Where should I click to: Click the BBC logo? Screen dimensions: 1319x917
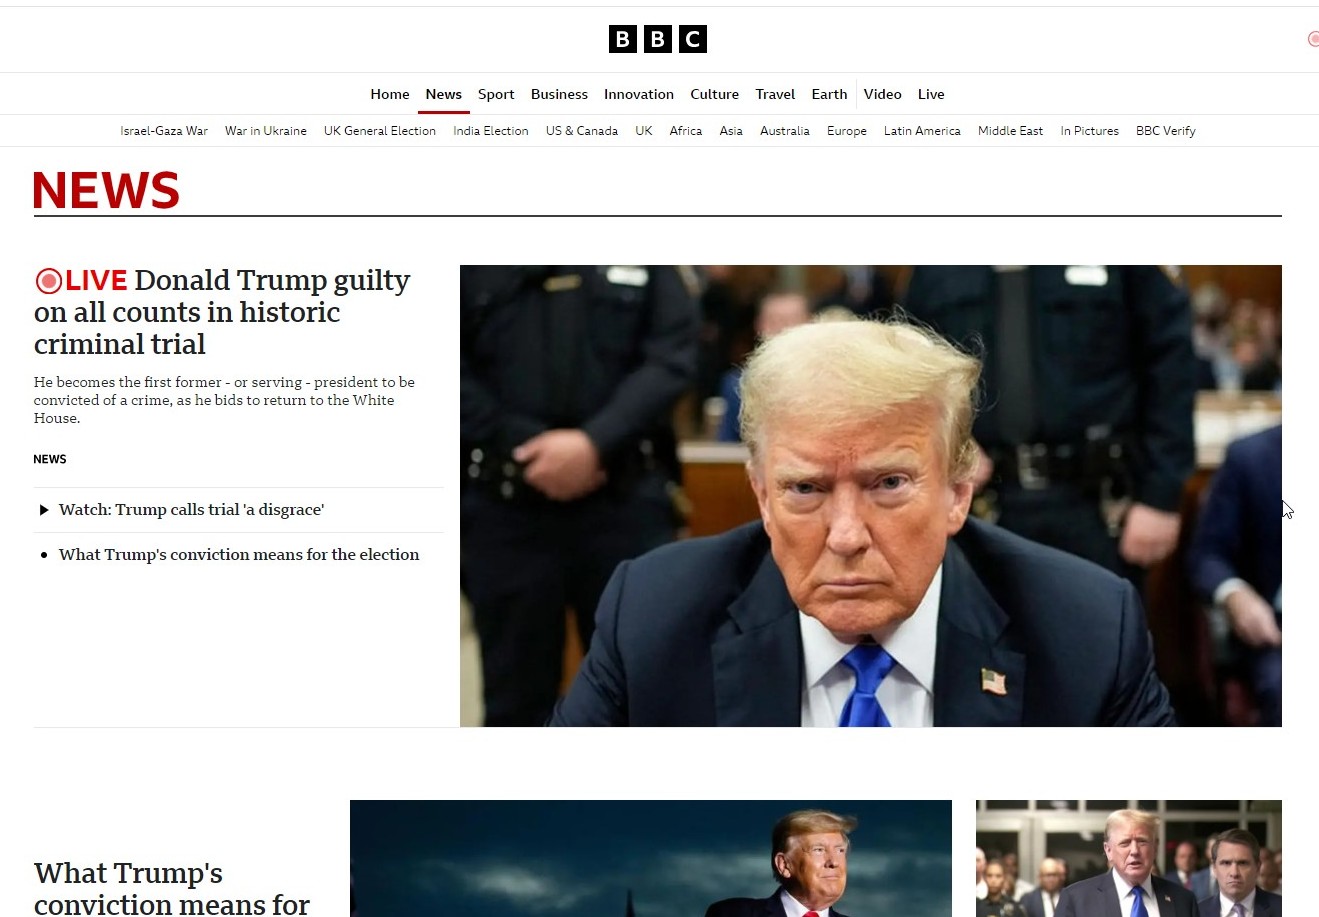coord(658,39)
